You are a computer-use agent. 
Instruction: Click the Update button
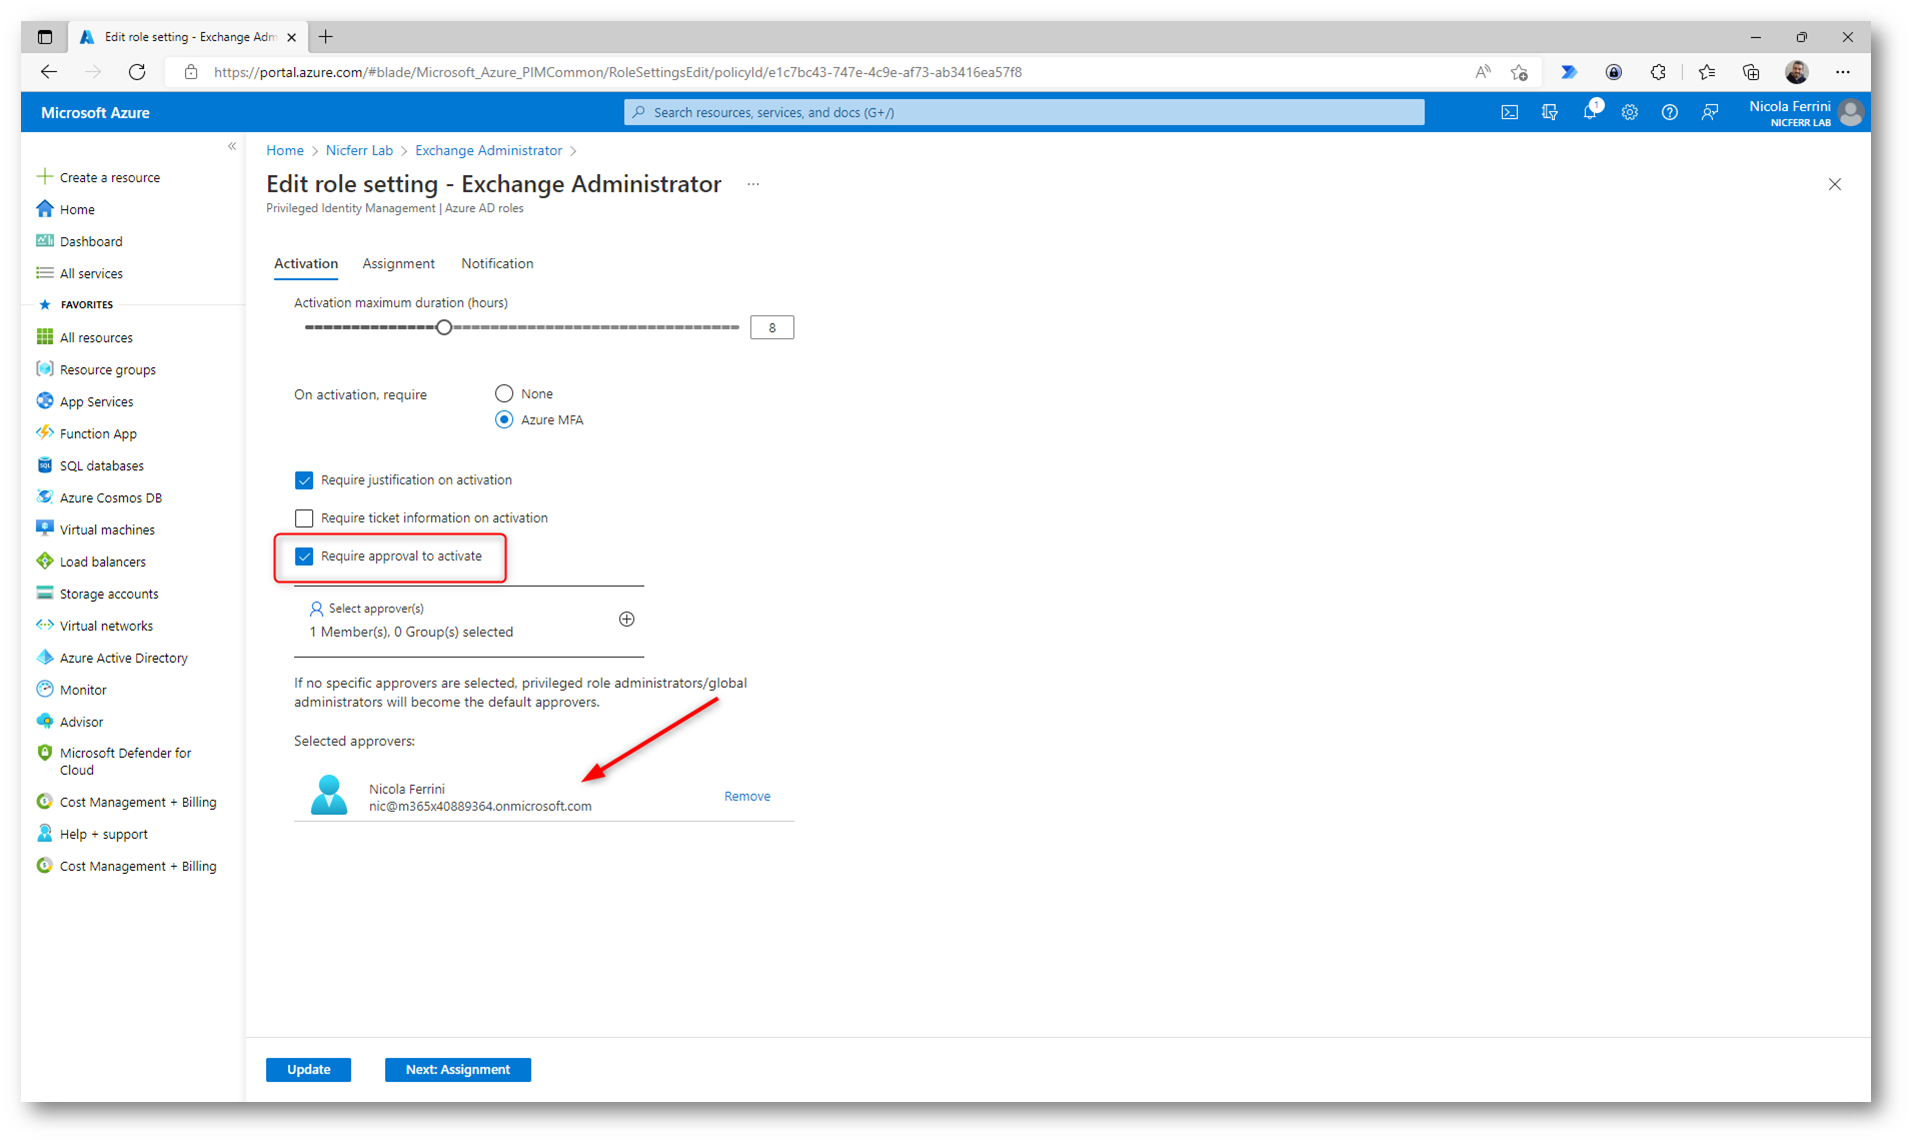(x=308, y=1069)
